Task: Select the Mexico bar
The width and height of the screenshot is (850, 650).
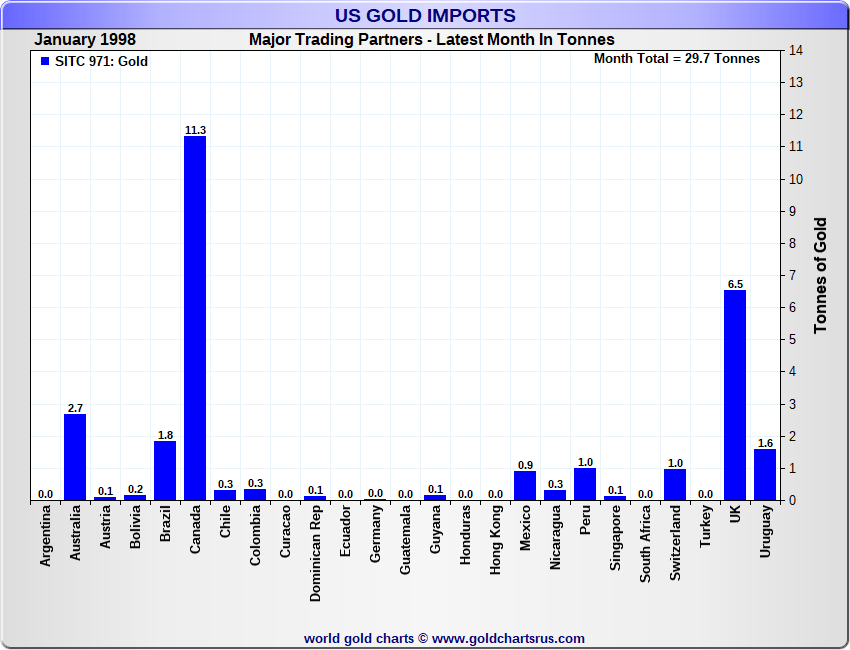Action: tap(525, 485)
